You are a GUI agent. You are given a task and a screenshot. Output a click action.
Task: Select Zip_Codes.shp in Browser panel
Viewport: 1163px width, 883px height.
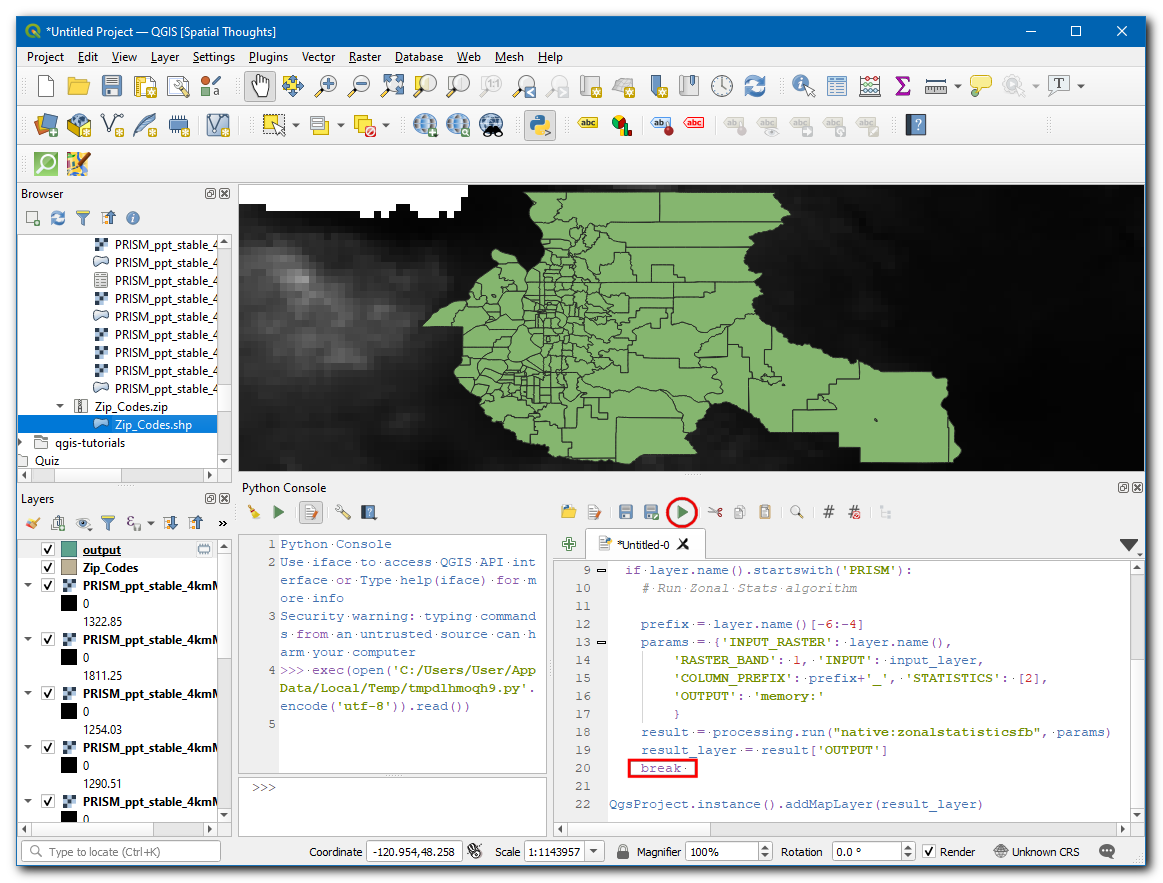pyautogui.click(x=153, y=425)
